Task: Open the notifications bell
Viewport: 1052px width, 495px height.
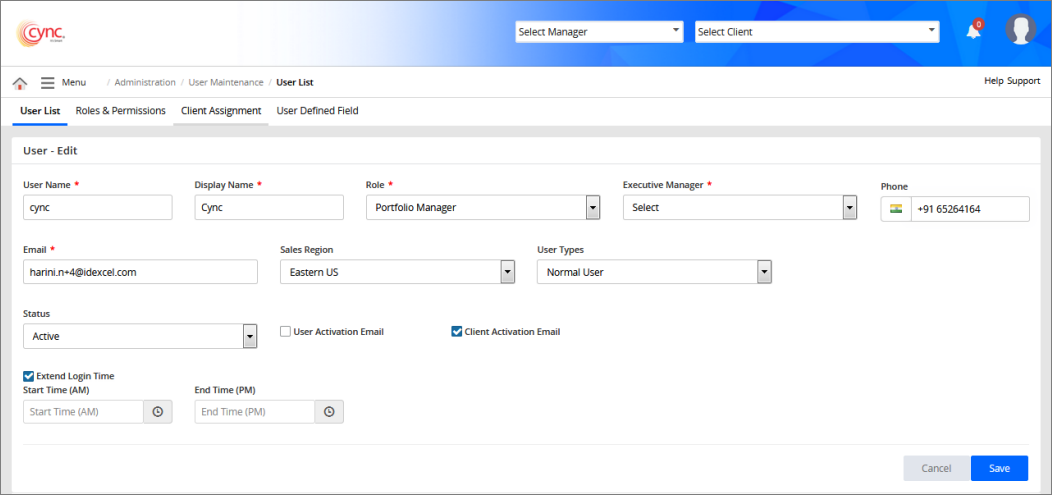Action: (973, 31)
